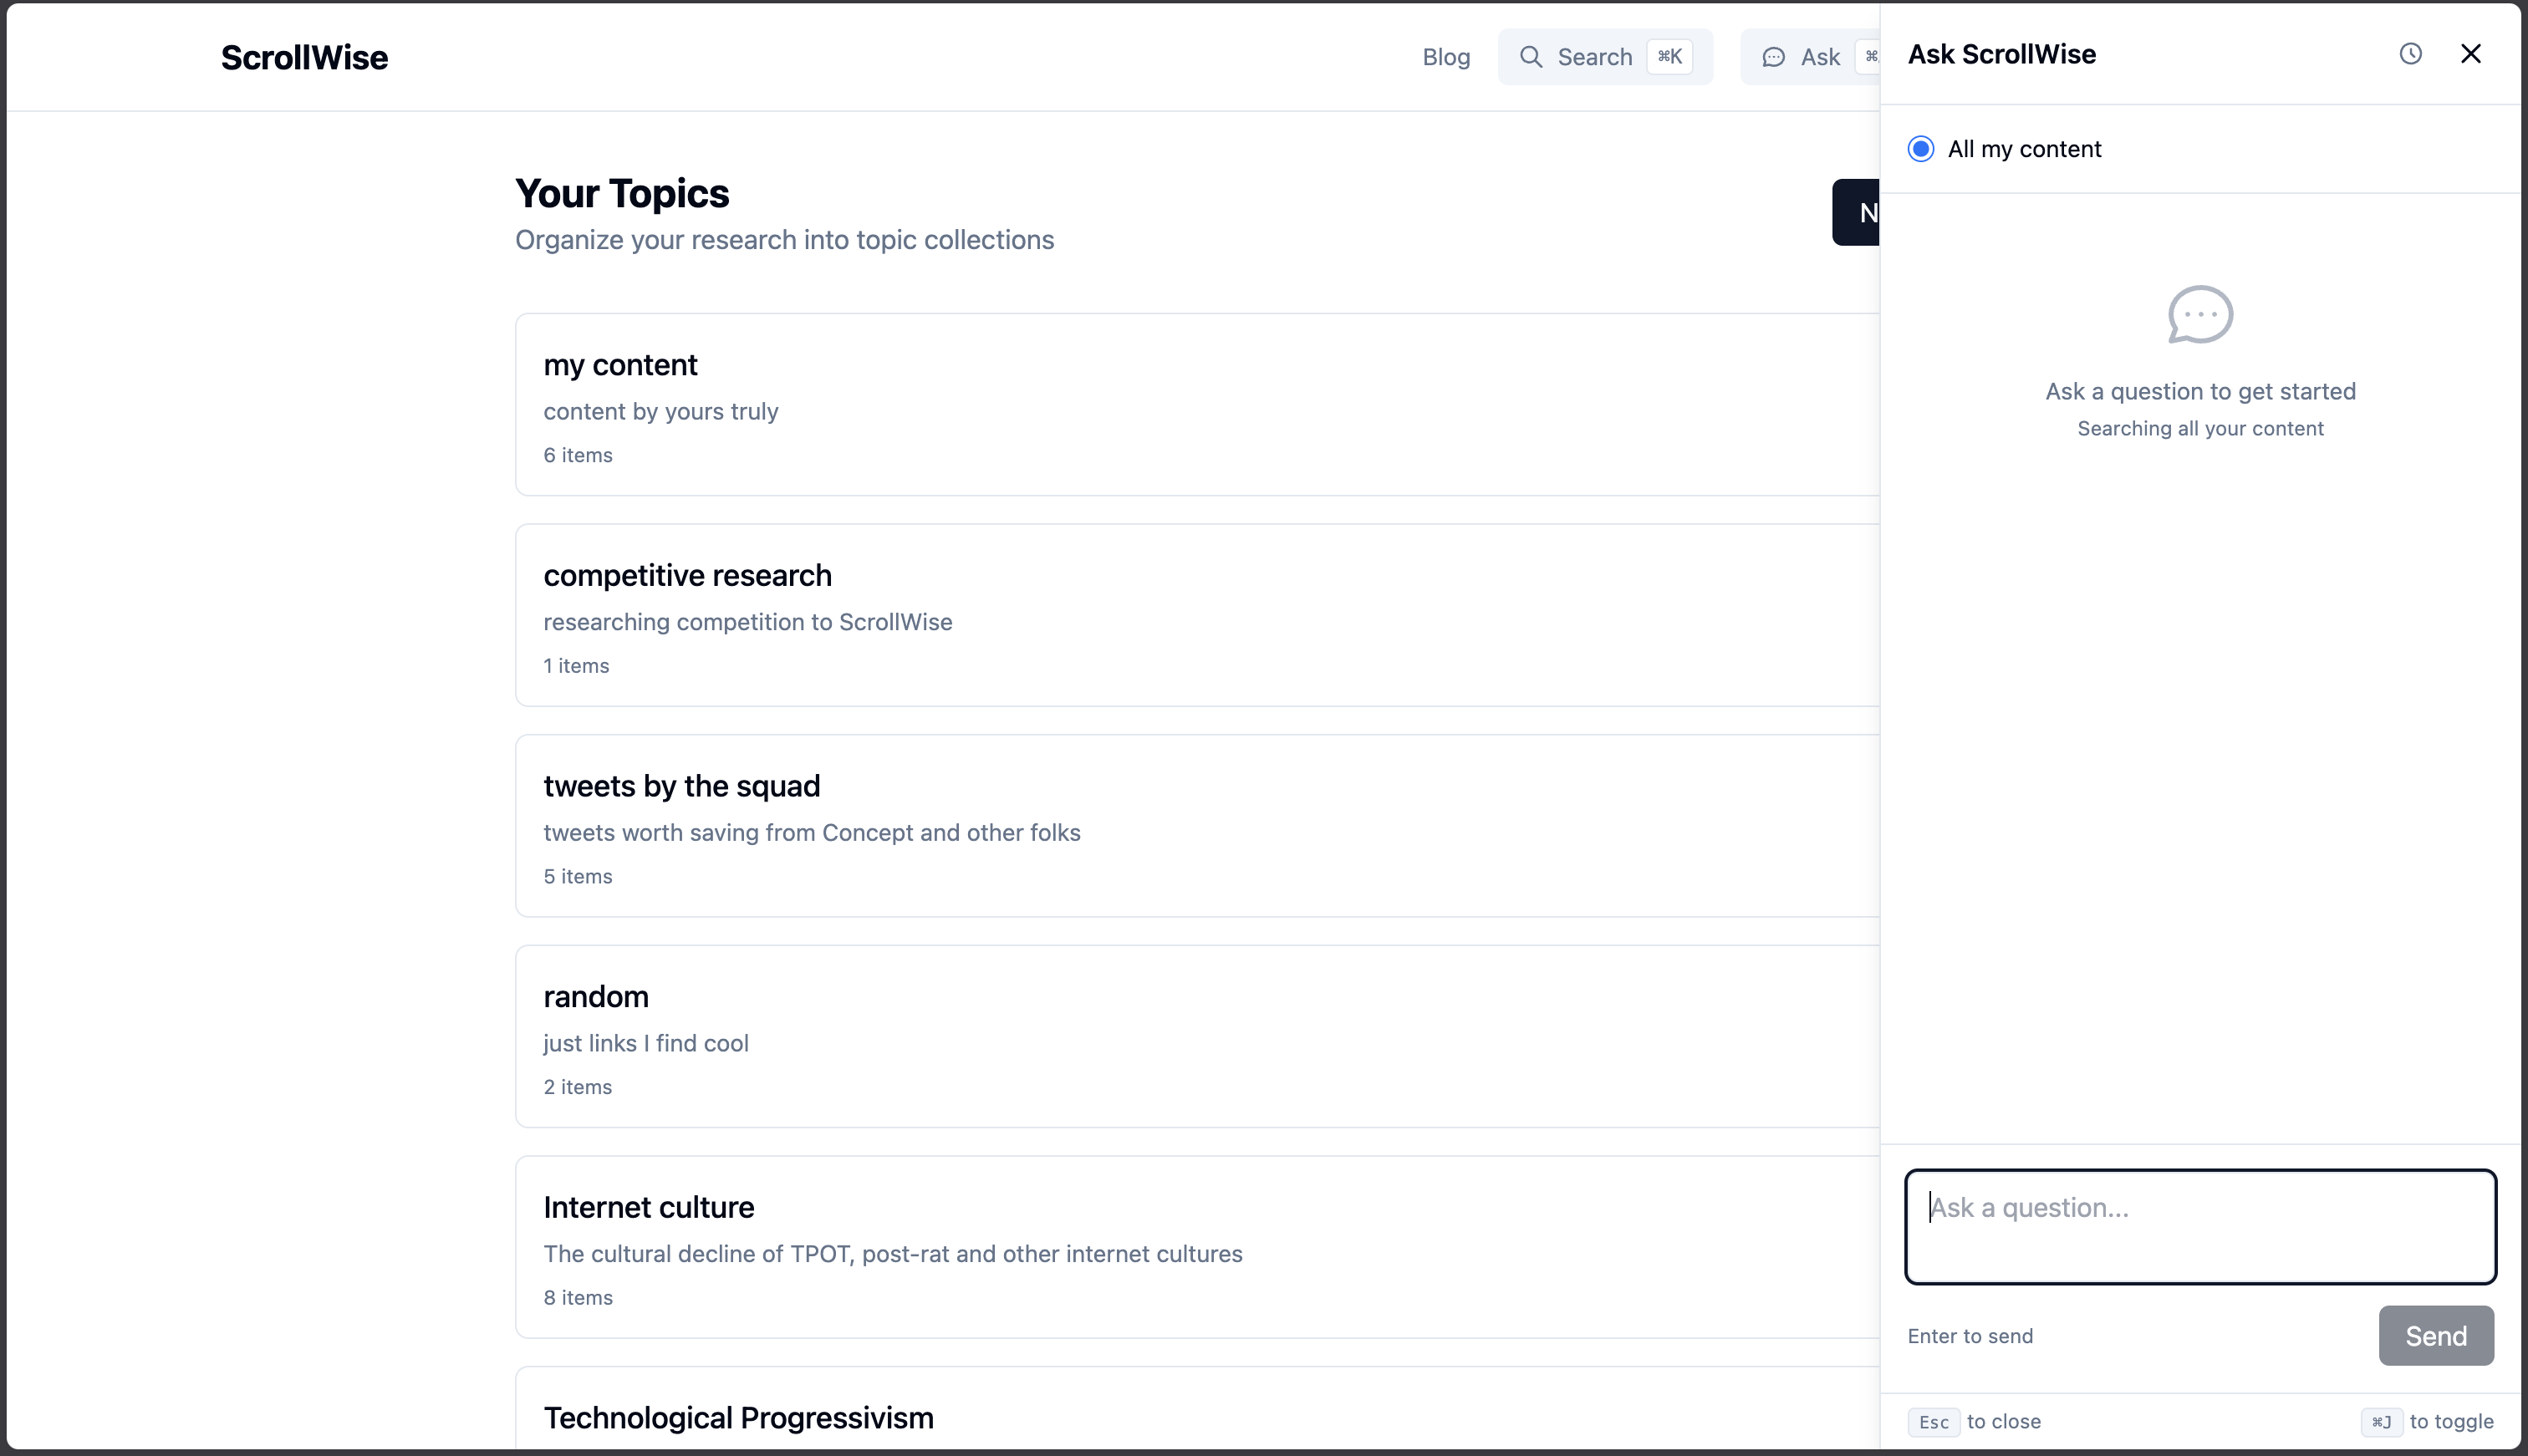Open the Blog link
The width and height of the screenshot is (2528, 1456).
pos(1445,57)
